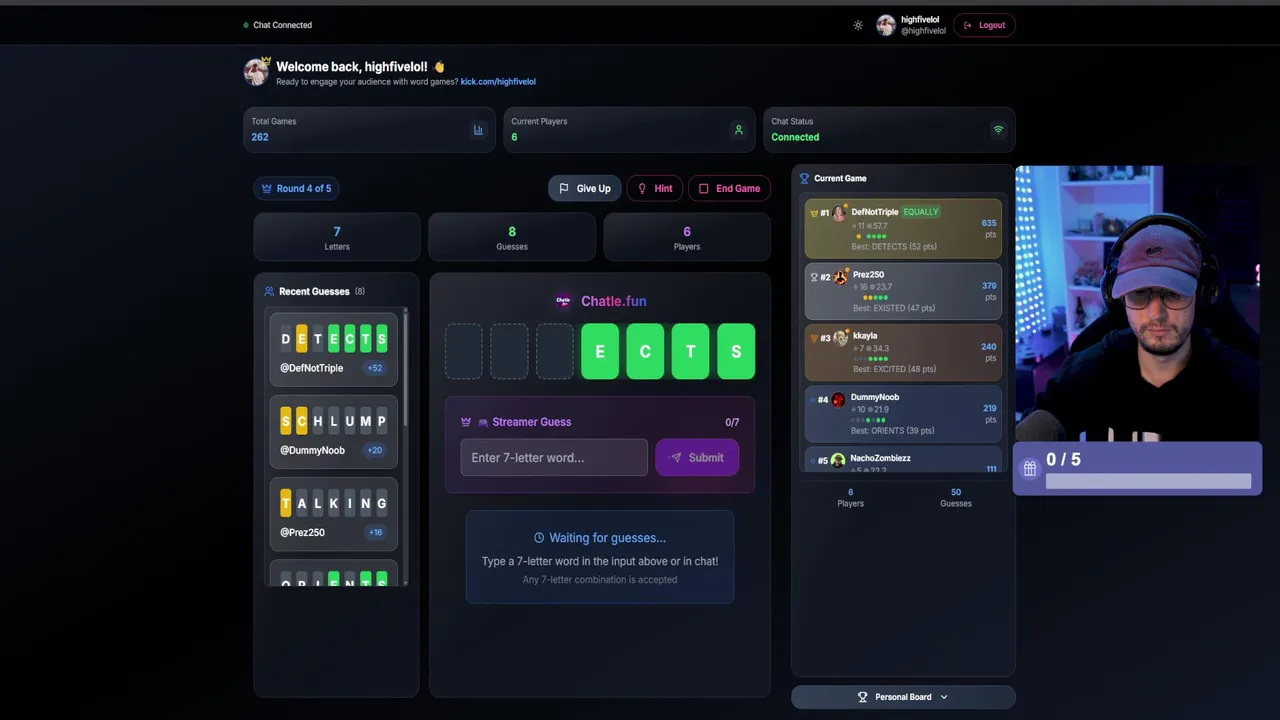Expand the Personal Board dropdown
The image size is (1280, 720).
(903, 697)
